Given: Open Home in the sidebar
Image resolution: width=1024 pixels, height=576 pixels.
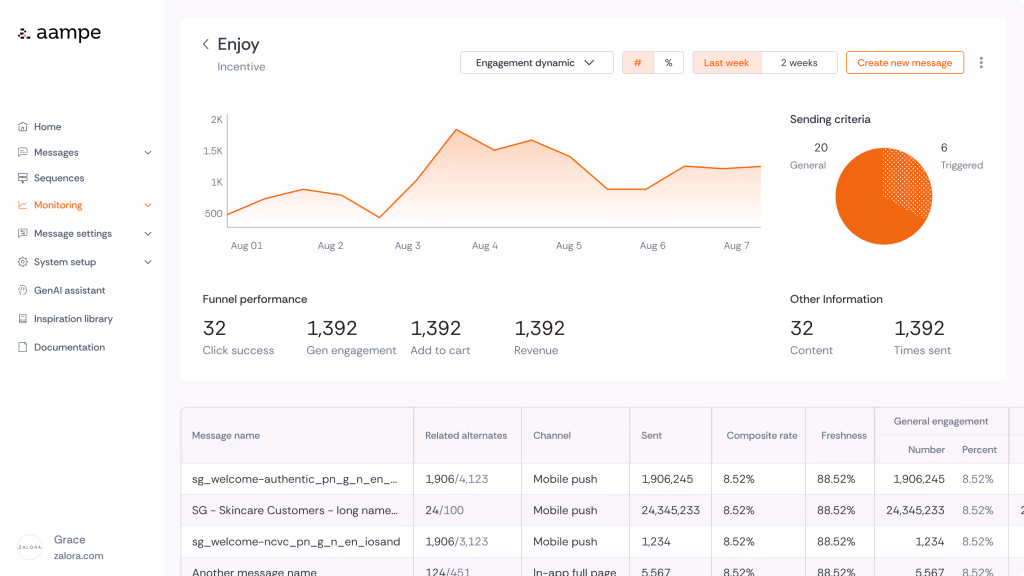Looking at the screenshot, I should tap(47, 127).
